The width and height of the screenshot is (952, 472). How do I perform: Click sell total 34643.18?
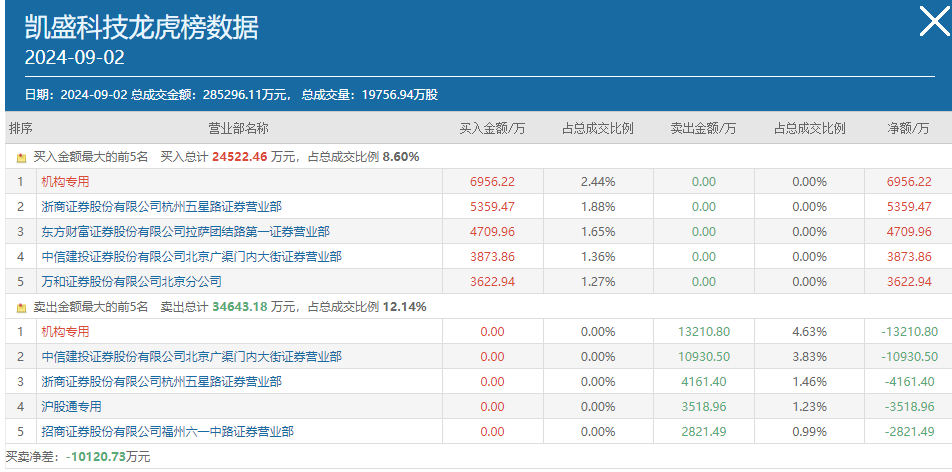pyautogui.click(x=240, y=307)
